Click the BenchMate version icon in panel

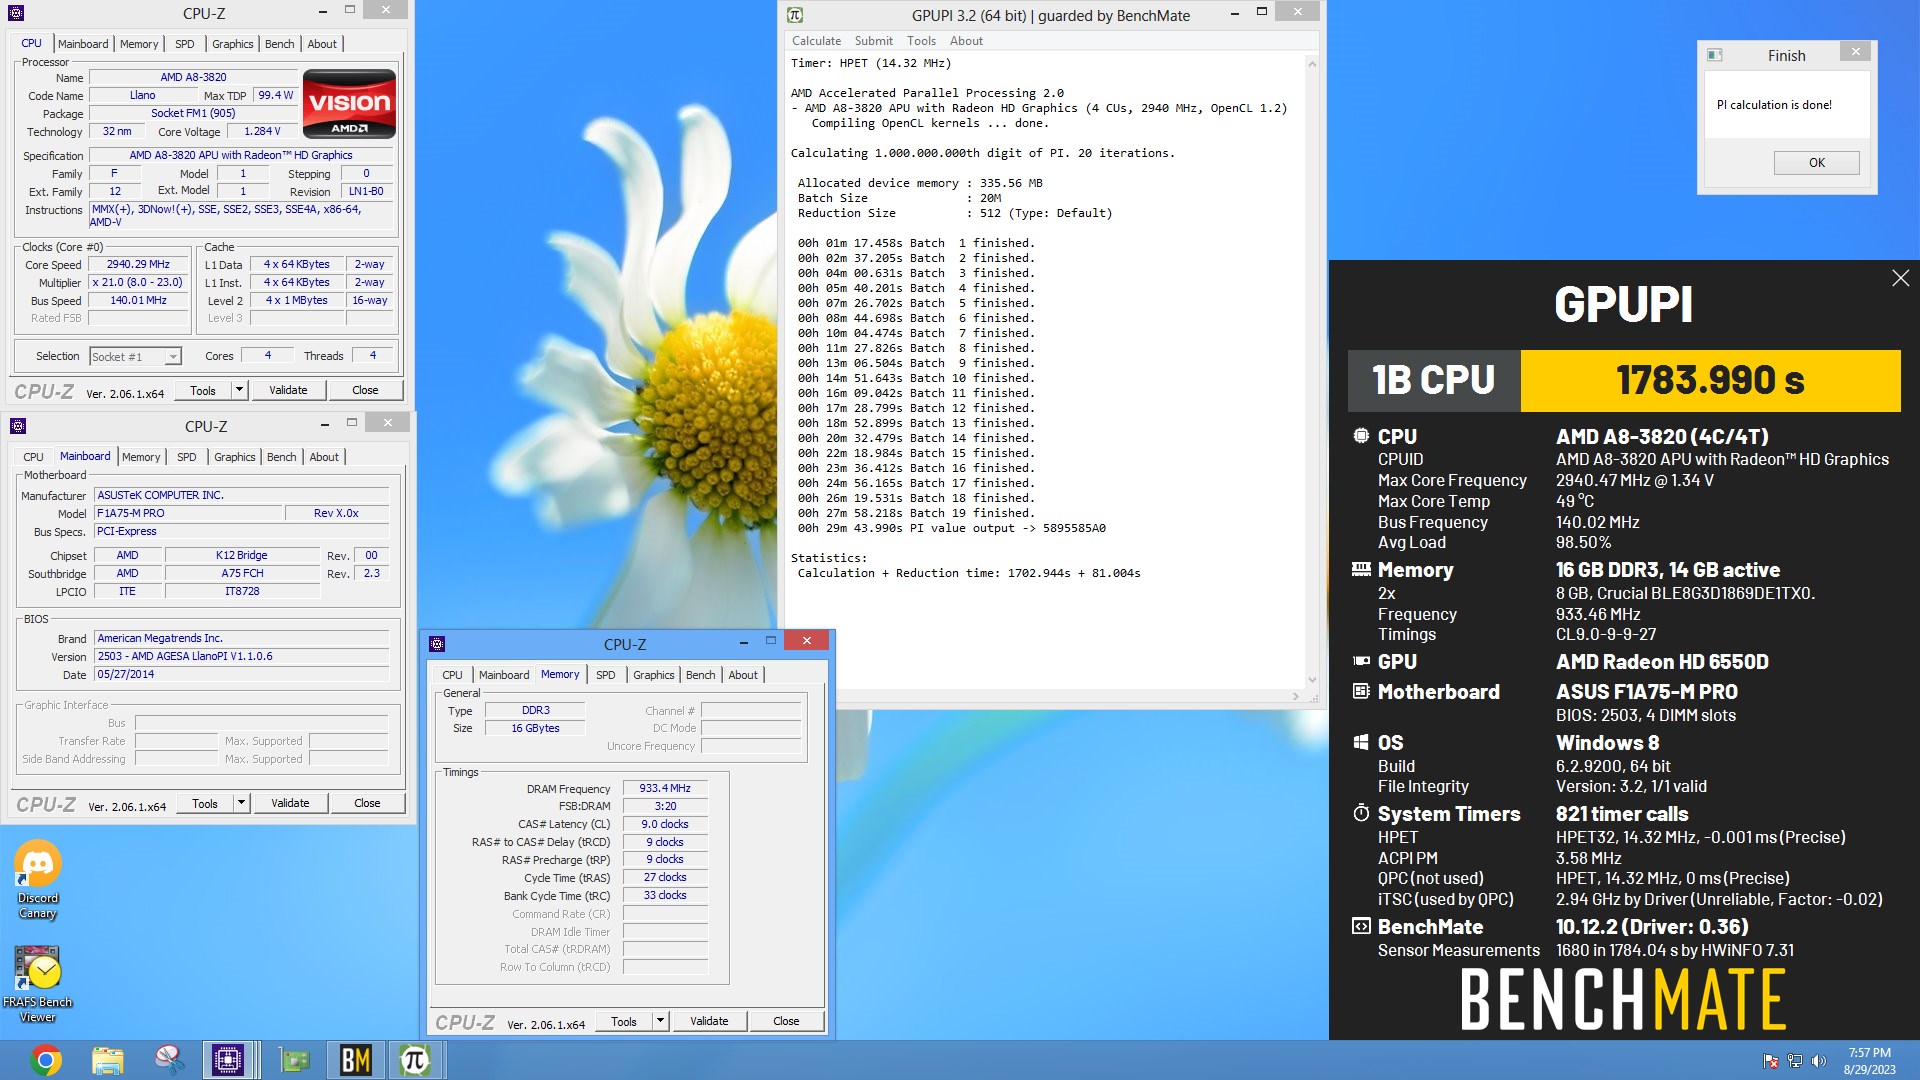1361,926
